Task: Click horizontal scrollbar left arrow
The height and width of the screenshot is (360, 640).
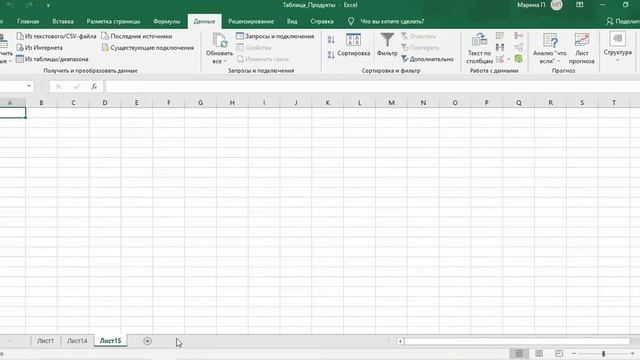Action: [x=400, y=341]
